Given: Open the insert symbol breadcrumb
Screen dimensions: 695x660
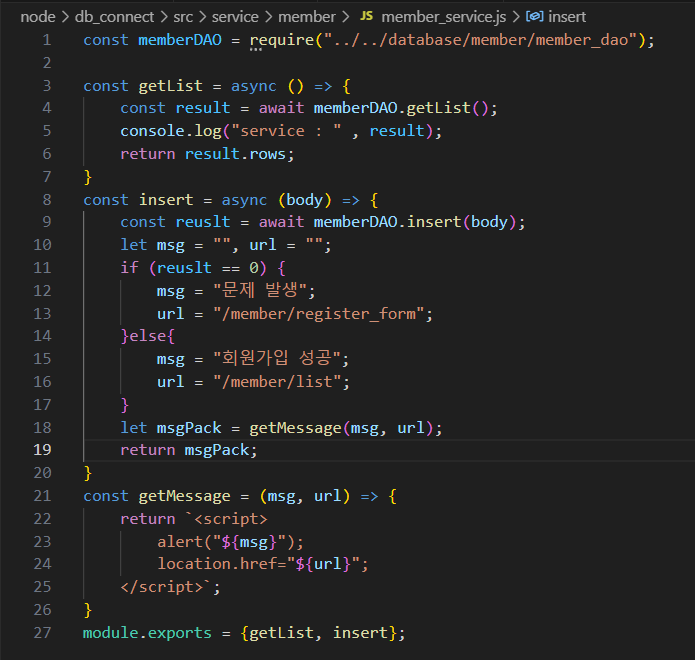Looking at the screenshot, I should tap(567, 17).
